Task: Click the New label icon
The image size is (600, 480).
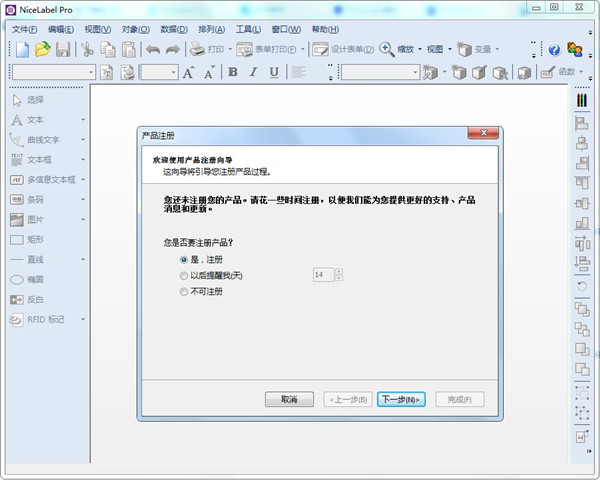Action: 22,50
